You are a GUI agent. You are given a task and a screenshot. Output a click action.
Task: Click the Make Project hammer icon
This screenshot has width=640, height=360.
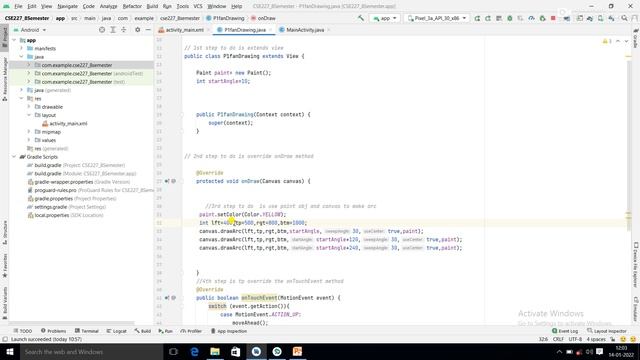tap(361, 18)
